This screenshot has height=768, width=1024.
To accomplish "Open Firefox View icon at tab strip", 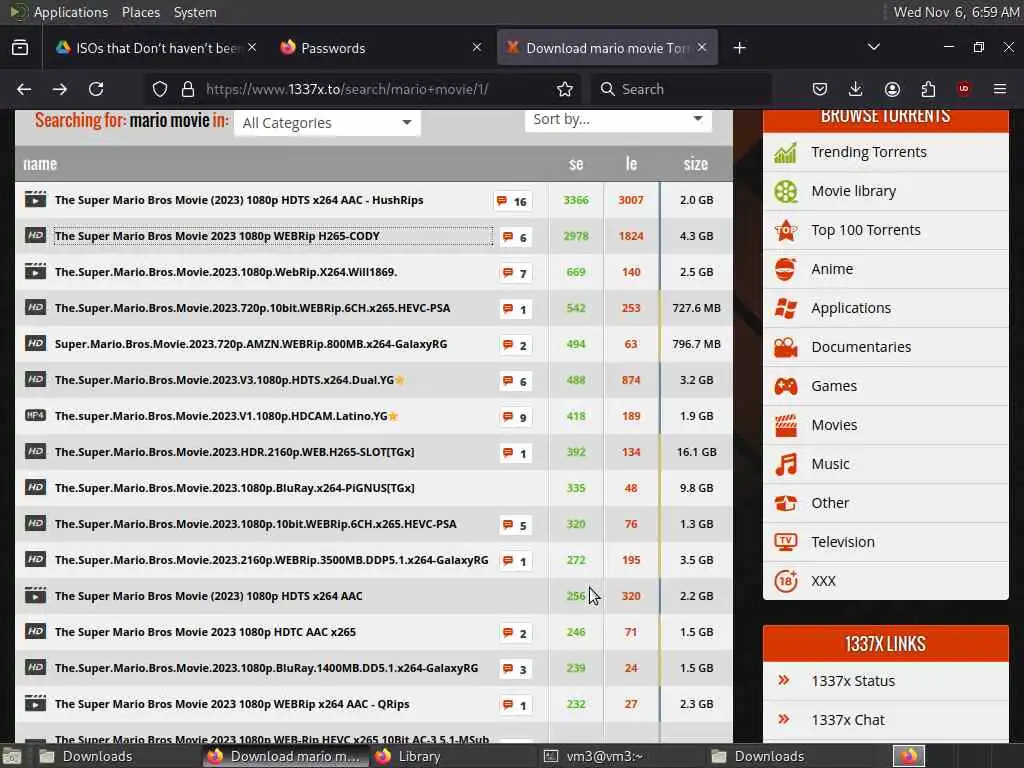I will pyautogui.click(x=20, y=48).
